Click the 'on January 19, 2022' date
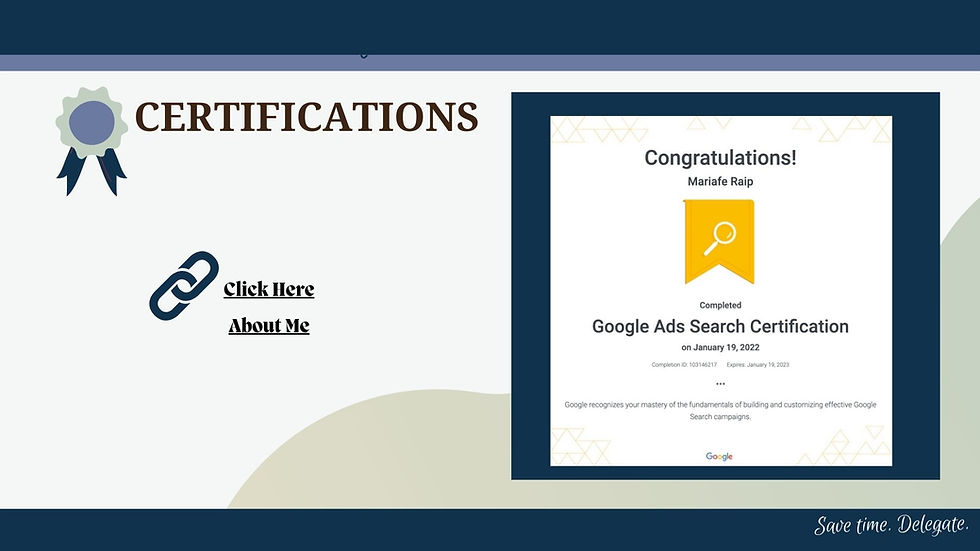 720,347
